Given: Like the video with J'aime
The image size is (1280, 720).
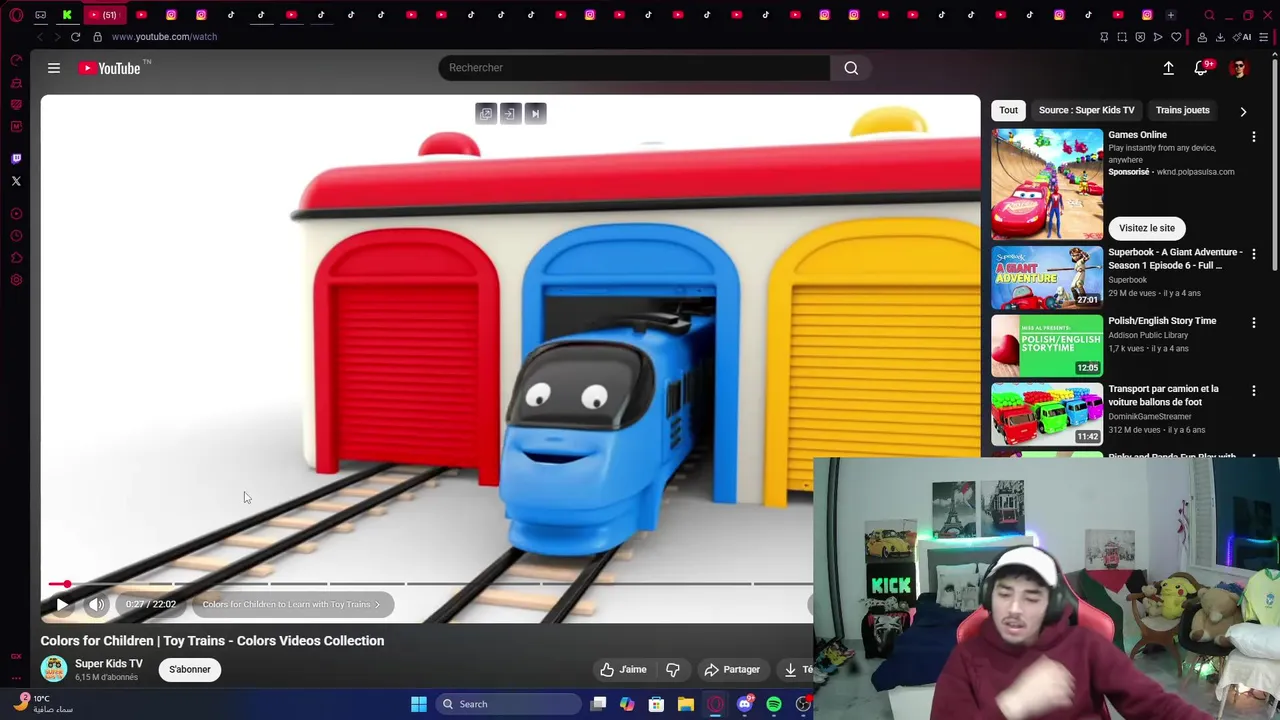Looking at the screenshot, I should (624, 669).
